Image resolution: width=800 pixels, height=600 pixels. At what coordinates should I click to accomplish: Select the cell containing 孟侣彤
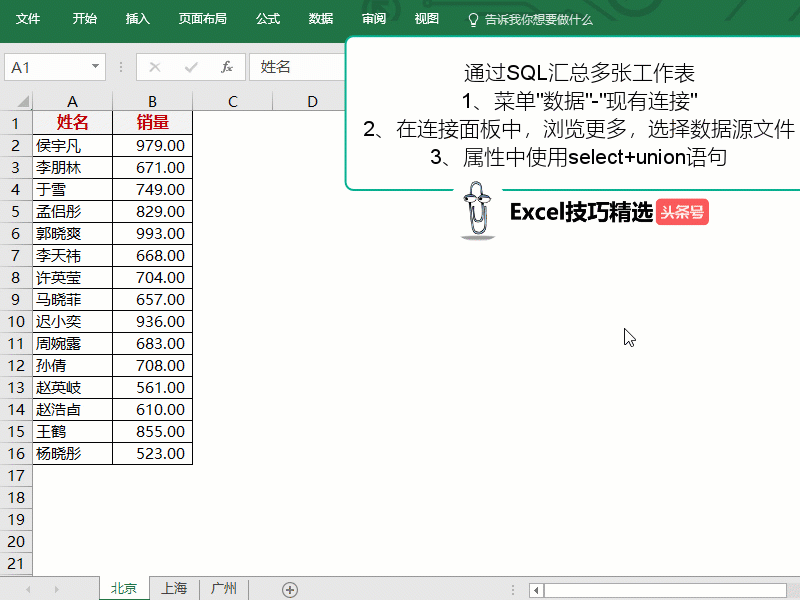[x=72, y=211]
